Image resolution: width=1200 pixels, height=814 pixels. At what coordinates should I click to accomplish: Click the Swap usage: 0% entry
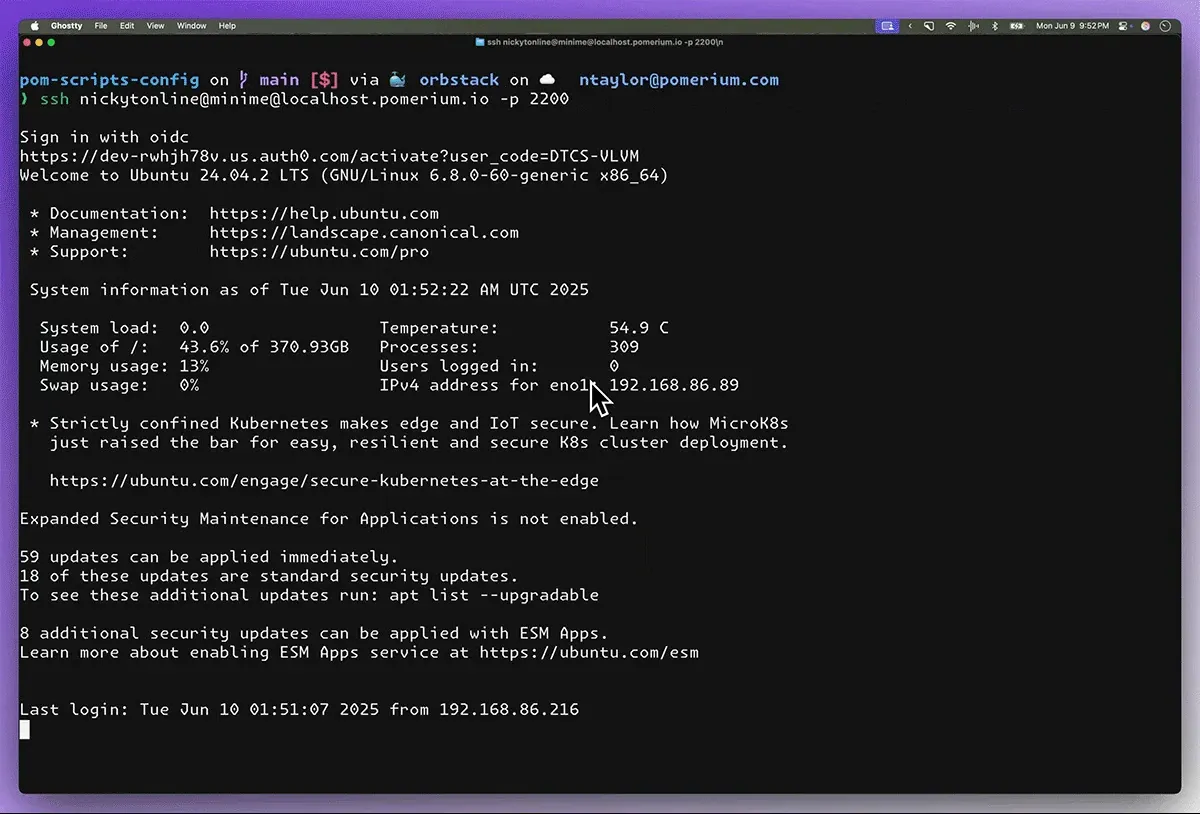[x=119, y=385]
